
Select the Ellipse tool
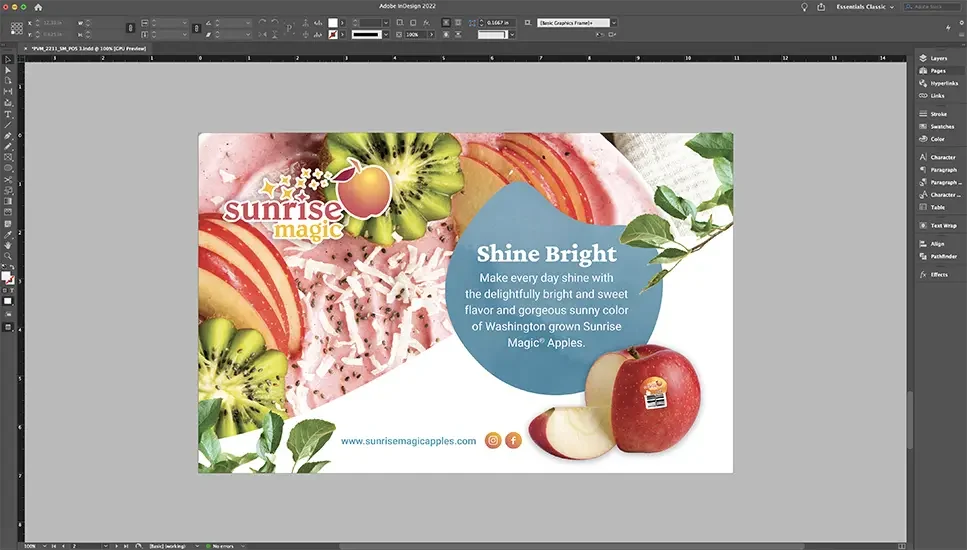[8, 168]
